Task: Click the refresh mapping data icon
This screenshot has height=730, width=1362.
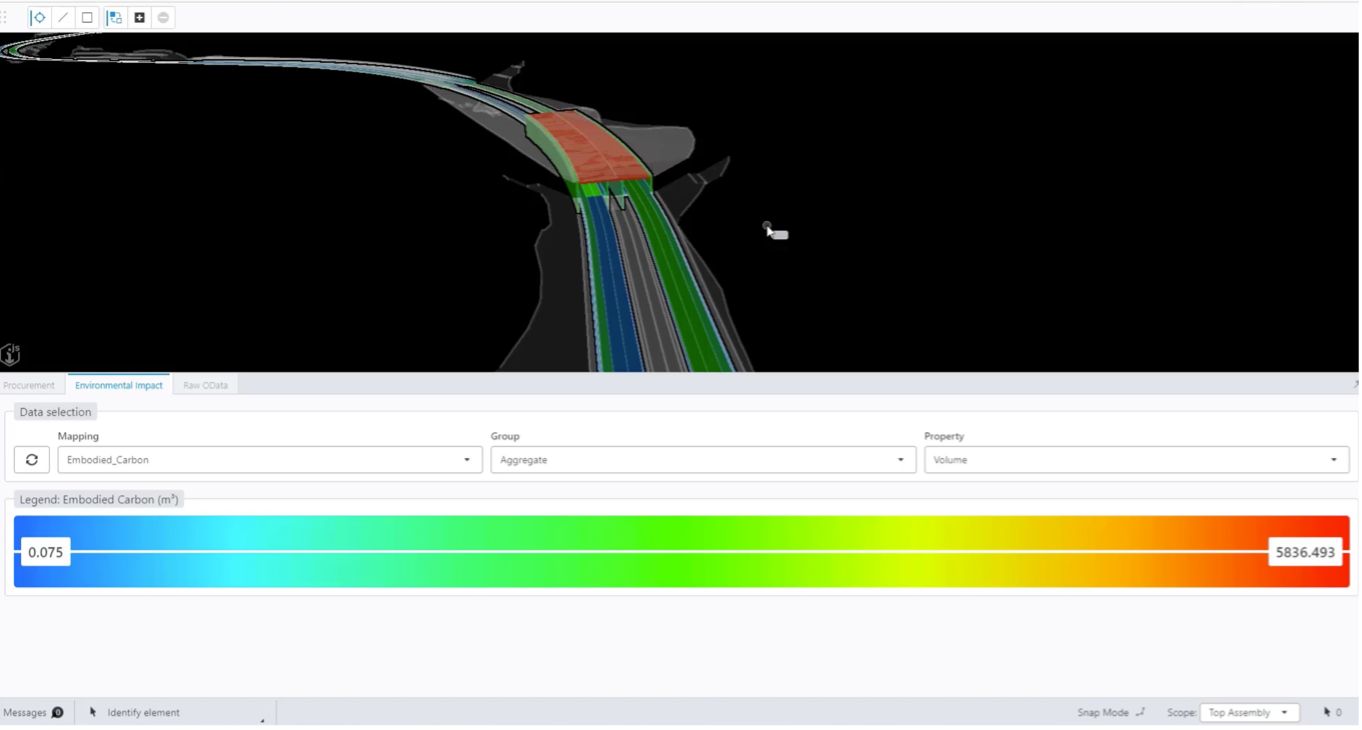Action: [31, 459]
